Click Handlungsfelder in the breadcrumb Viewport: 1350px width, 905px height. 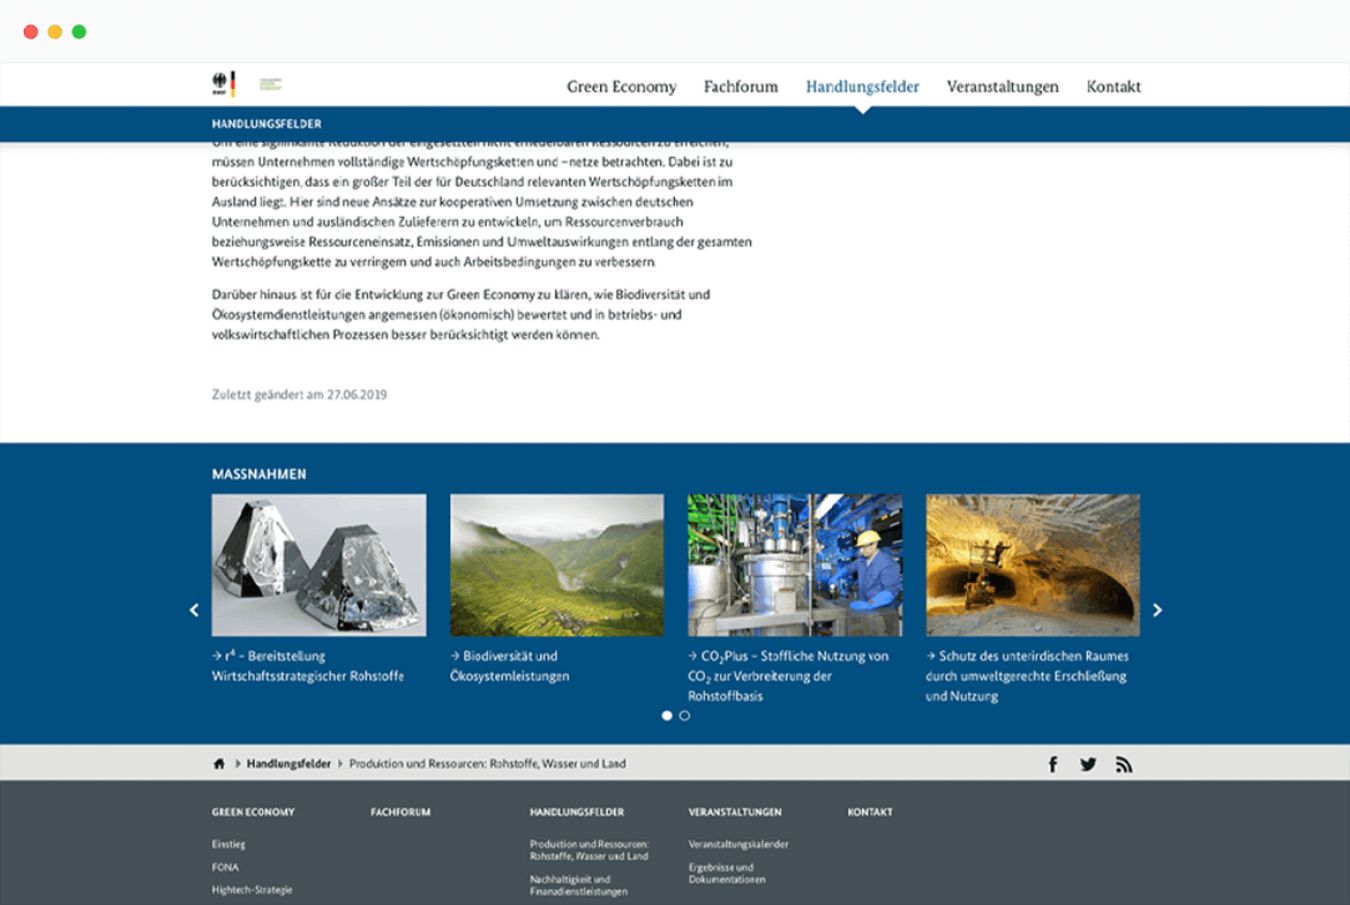click(288, 764)
